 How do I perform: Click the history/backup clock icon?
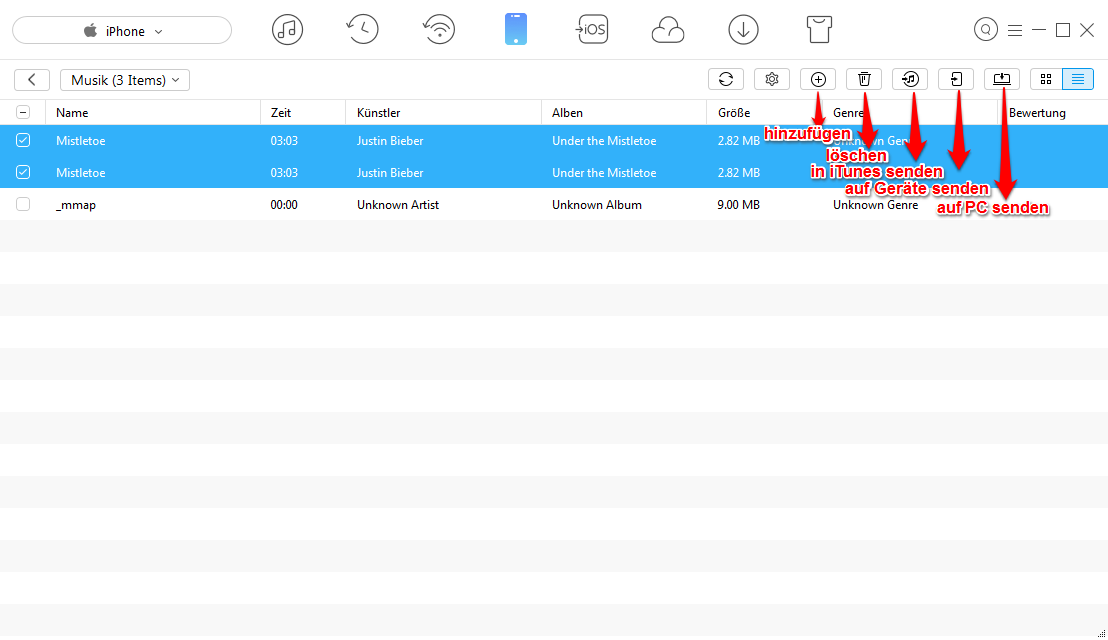click(362, 29)
